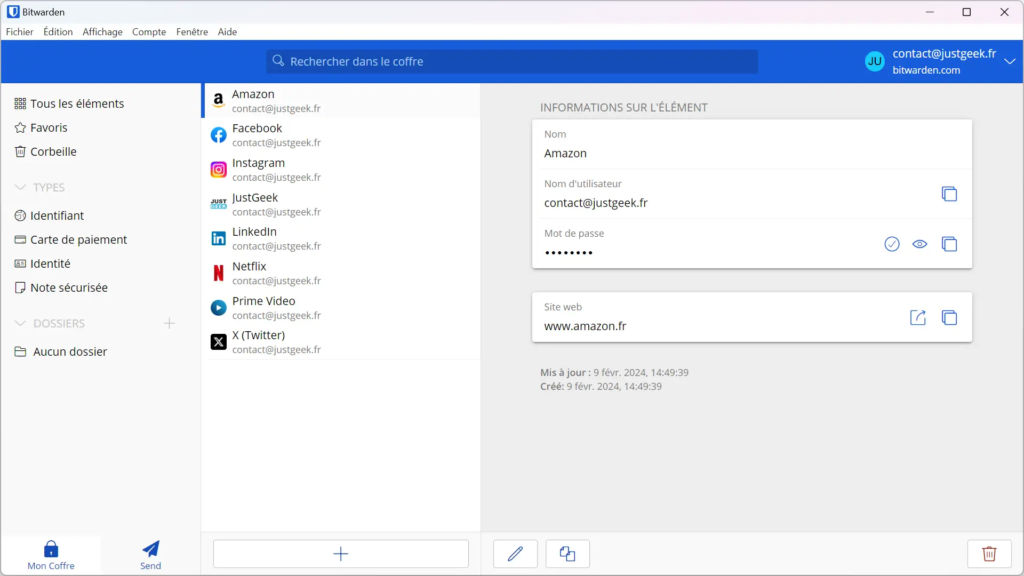This screenshot has width=1024, height=576.
Task: Reveal the hidden password with the eye icon
Action: point(919,243)
